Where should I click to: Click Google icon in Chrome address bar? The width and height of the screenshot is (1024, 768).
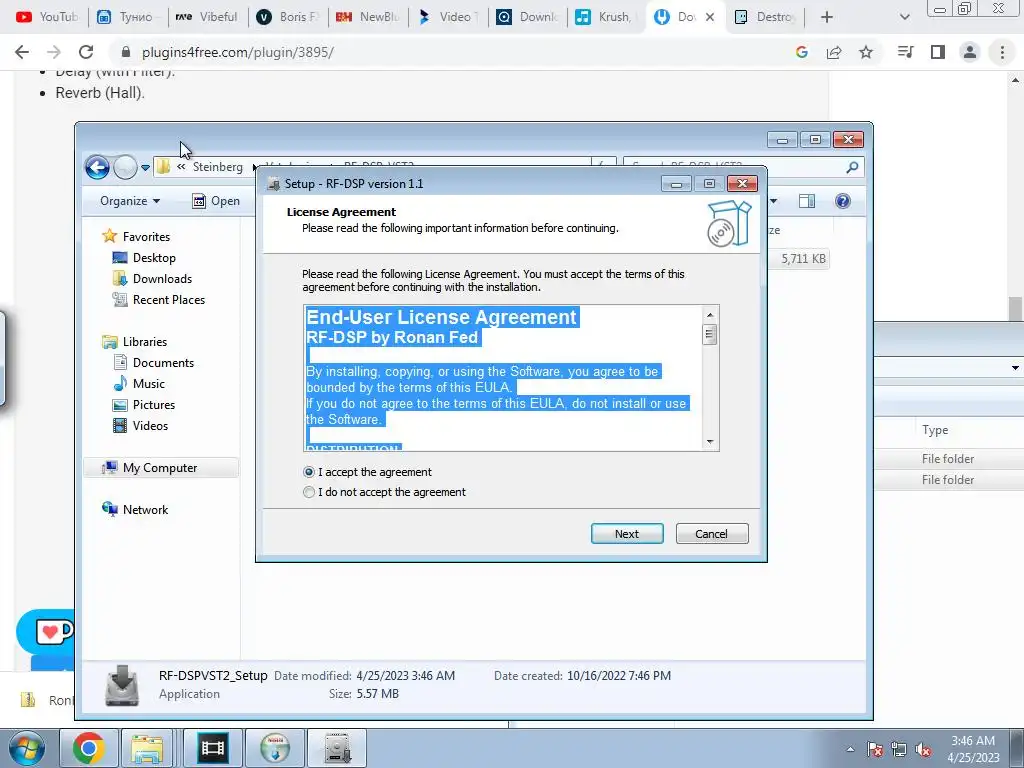pos(802,52)
